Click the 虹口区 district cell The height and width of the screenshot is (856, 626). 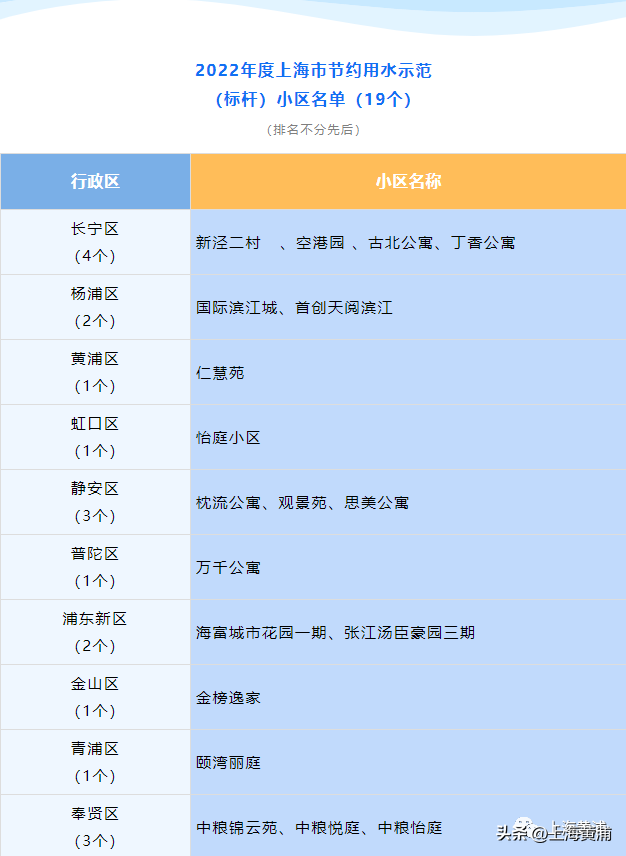point(95,437)
